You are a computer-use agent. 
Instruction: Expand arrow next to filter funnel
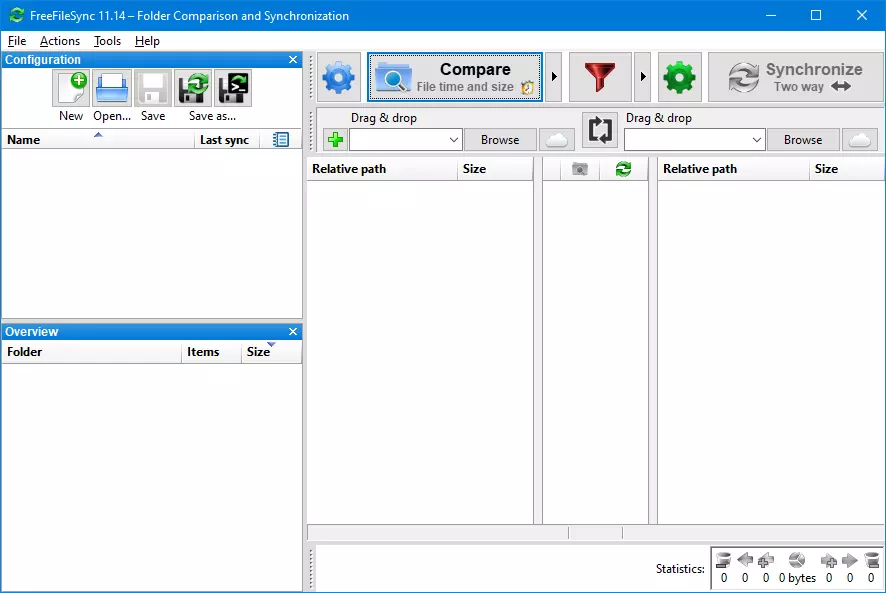(x=642, y=77)
